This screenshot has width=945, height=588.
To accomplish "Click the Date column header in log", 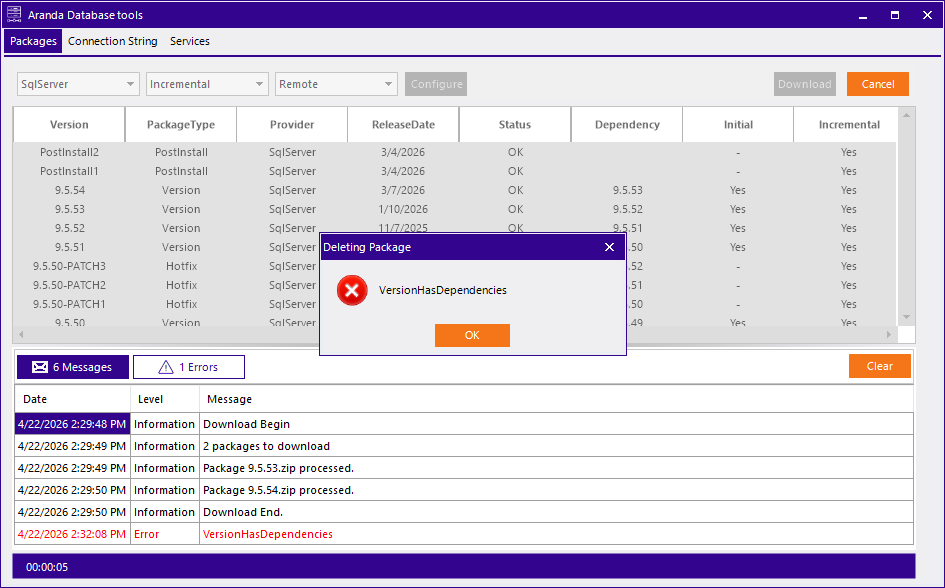I will [x=72, y=399].
